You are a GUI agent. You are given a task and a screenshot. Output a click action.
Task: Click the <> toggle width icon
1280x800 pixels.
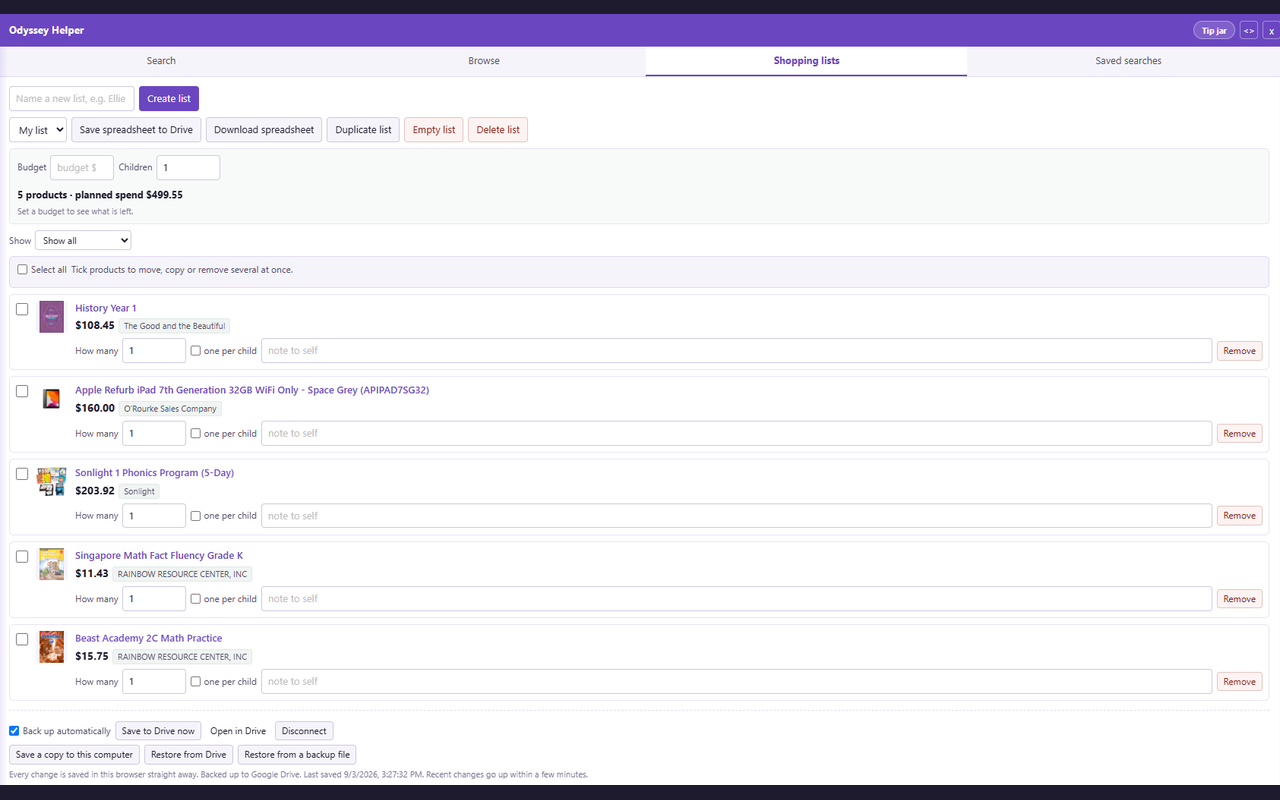tap(1249, 31)
